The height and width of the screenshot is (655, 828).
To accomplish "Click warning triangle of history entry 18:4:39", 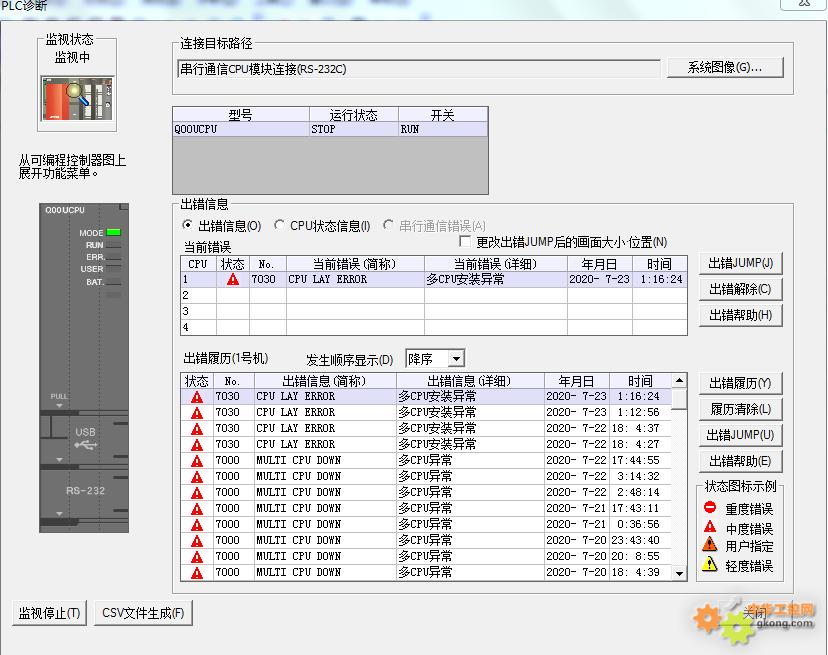I will coord(197,573).
